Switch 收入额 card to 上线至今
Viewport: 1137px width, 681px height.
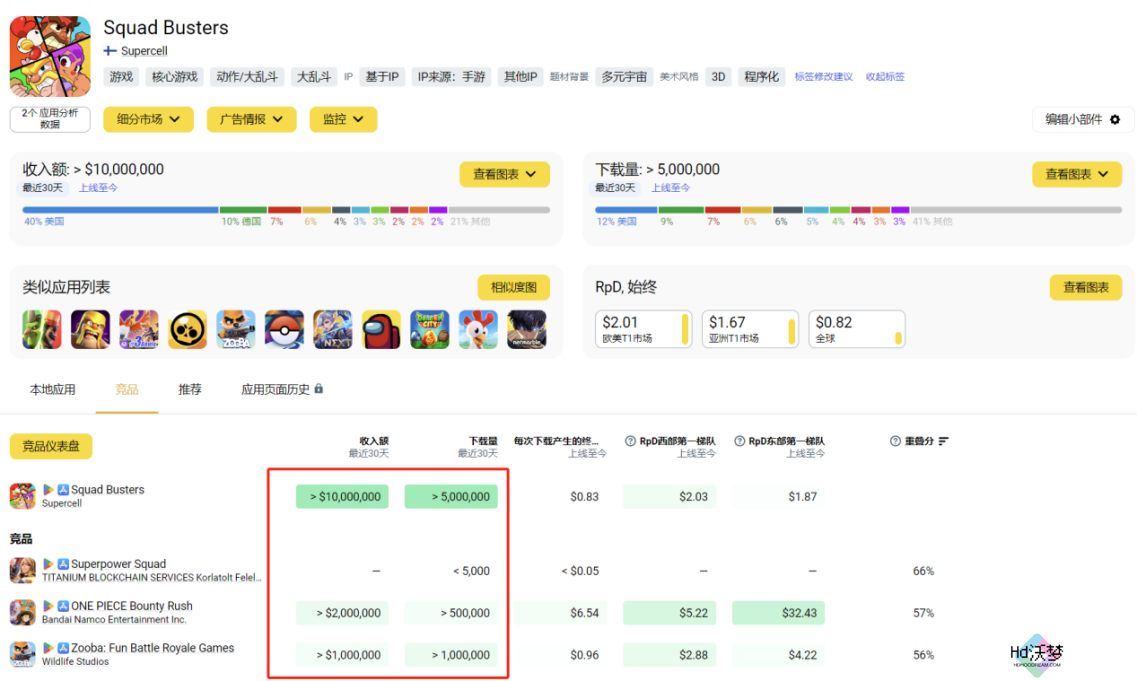tap(98, 188)
